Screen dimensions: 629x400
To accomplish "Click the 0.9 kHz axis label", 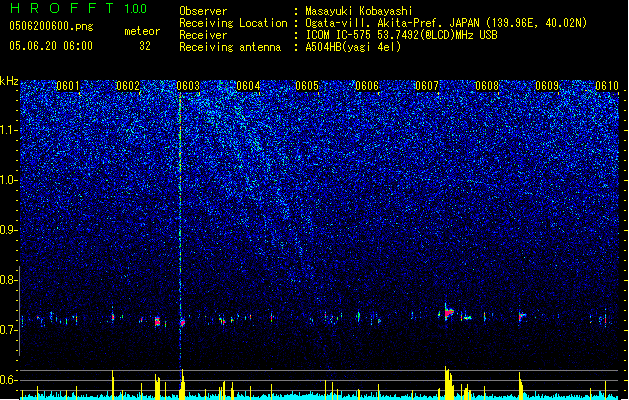I will 9,230.
